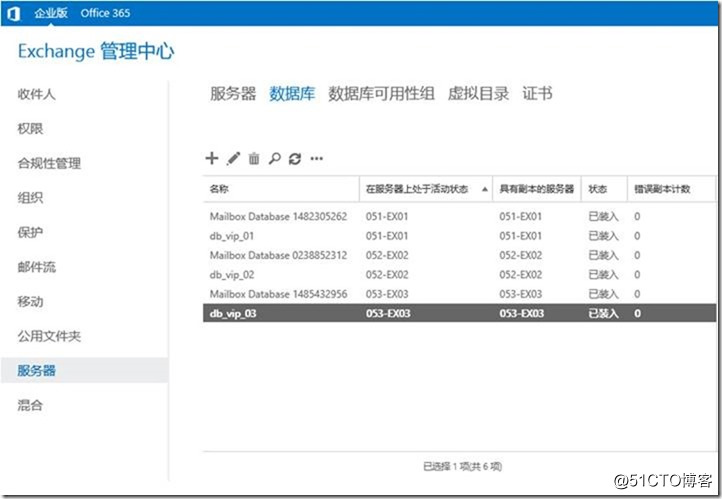Edit selected database with pencil icon

click(233, 158)
